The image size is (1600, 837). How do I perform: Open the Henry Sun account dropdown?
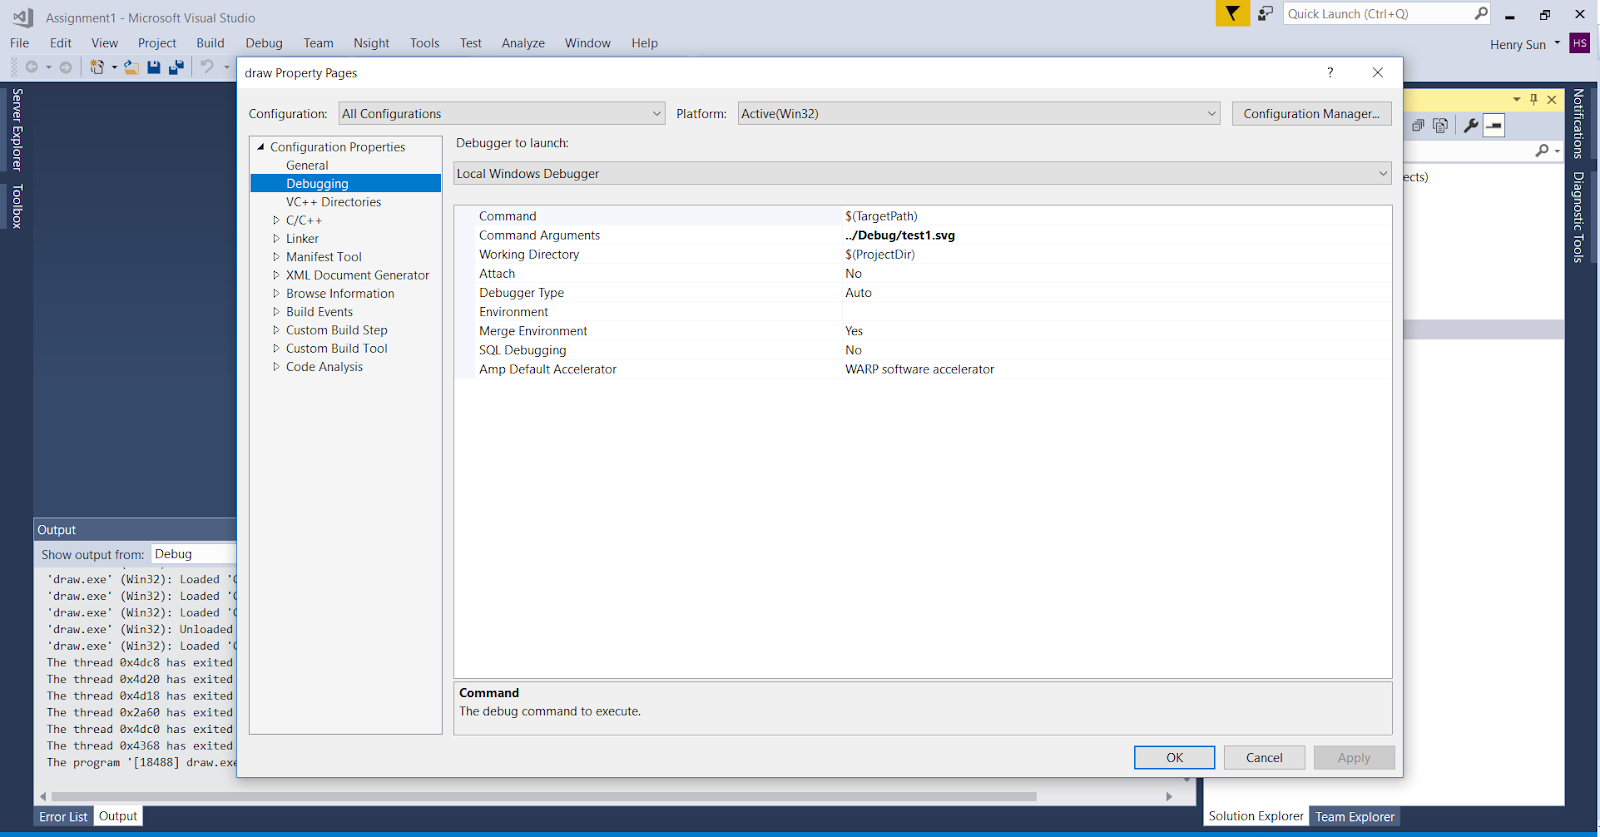[1557, 43]
